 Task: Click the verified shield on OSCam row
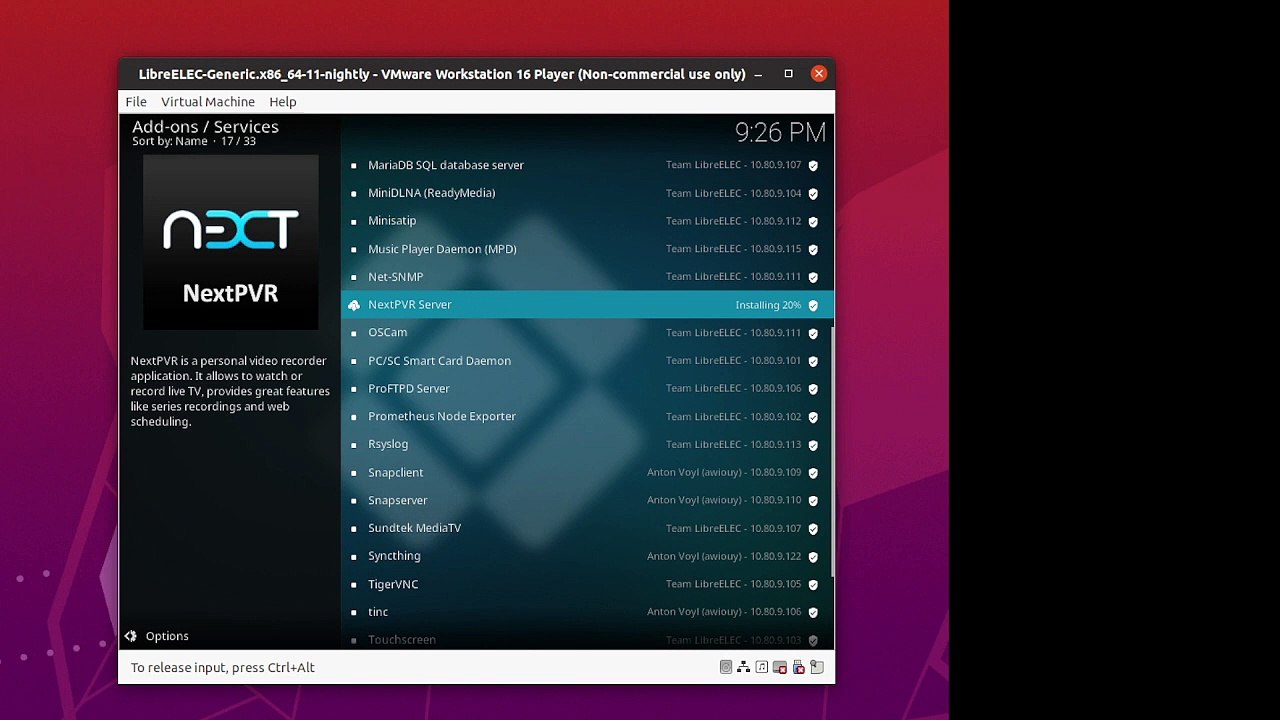pos(813,334)
